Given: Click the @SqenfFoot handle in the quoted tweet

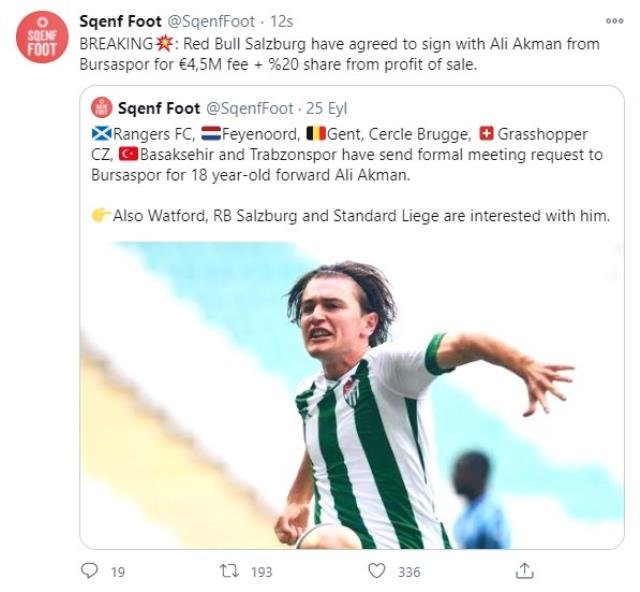Looking at the screenshot, I should [249, 108].
